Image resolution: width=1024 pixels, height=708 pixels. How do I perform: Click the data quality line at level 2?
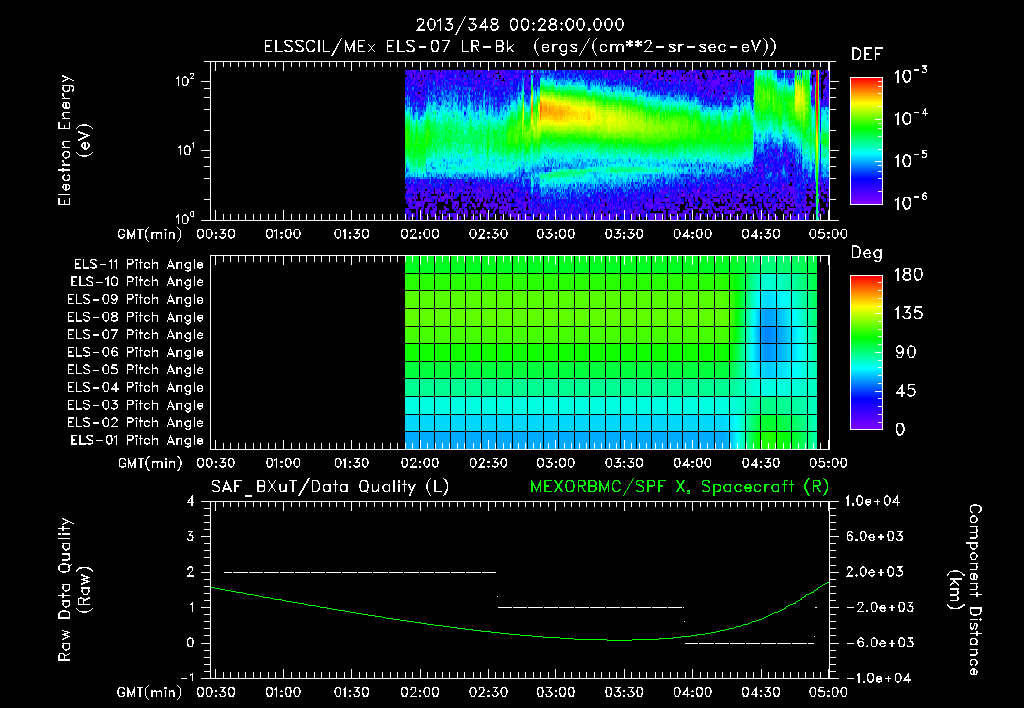tap(360, 572)
